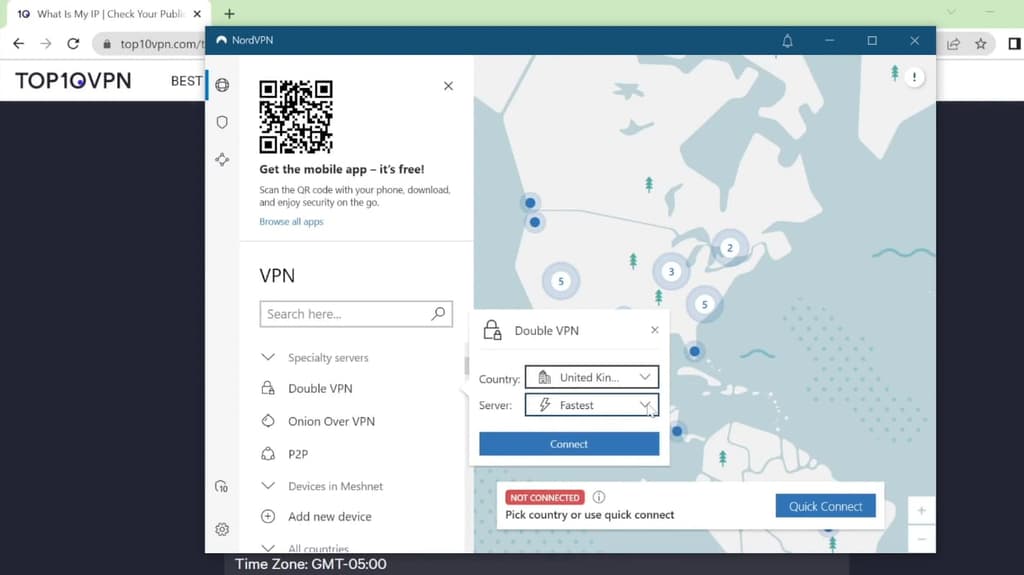This screenshot has height=575, width=1024.
Task: Maximize the NordVPN window
Action: pos(872,41)
